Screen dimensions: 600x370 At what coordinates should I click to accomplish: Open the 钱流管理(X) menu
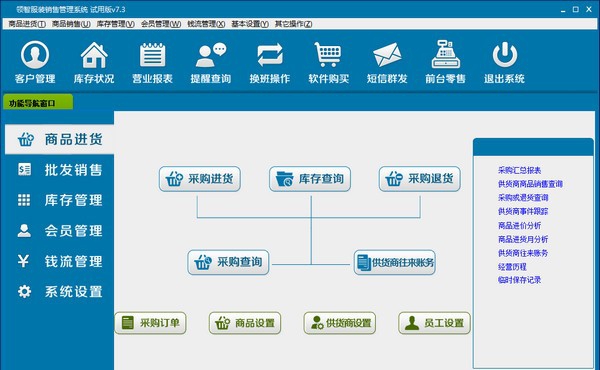tap(206, 24)
